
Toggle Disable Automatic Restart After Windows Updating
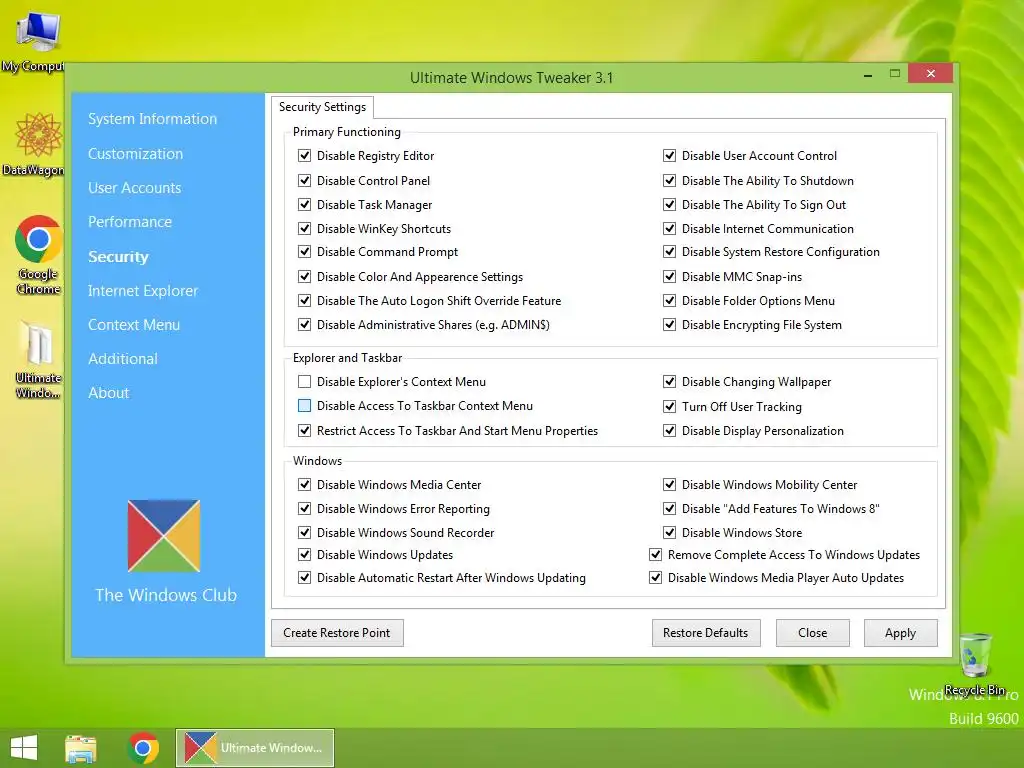point(304,577)
